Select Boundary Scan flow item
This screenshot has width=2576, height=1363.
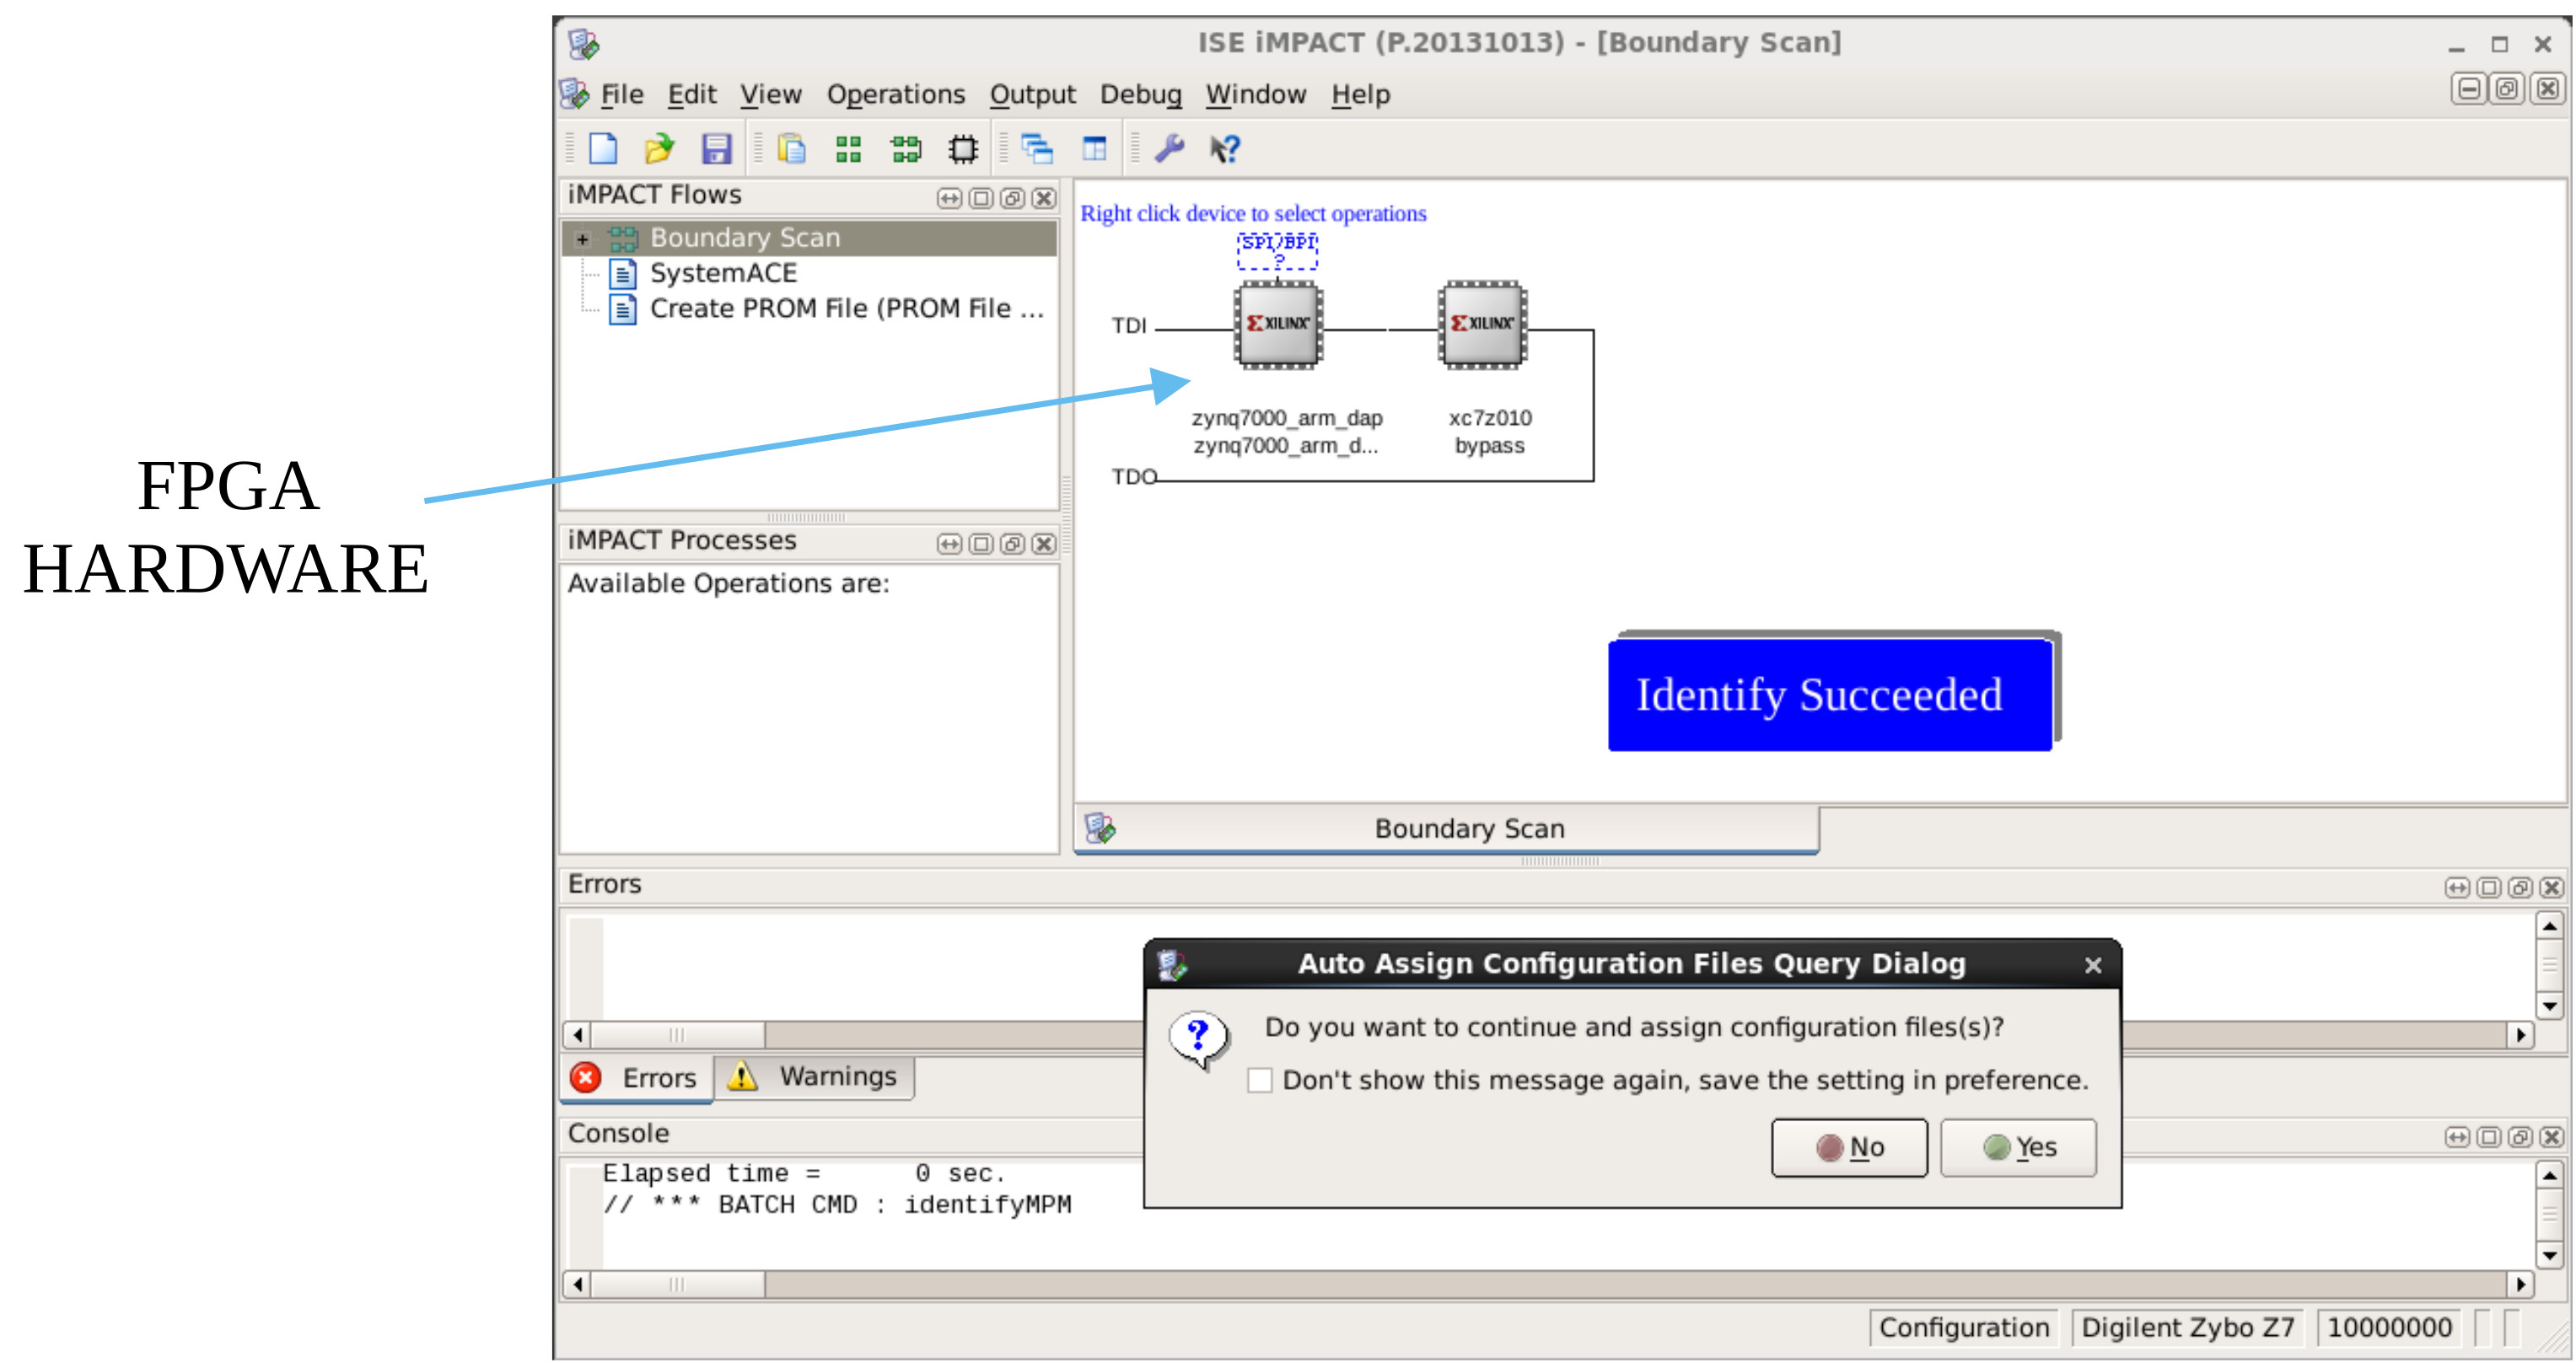(745, 237)
